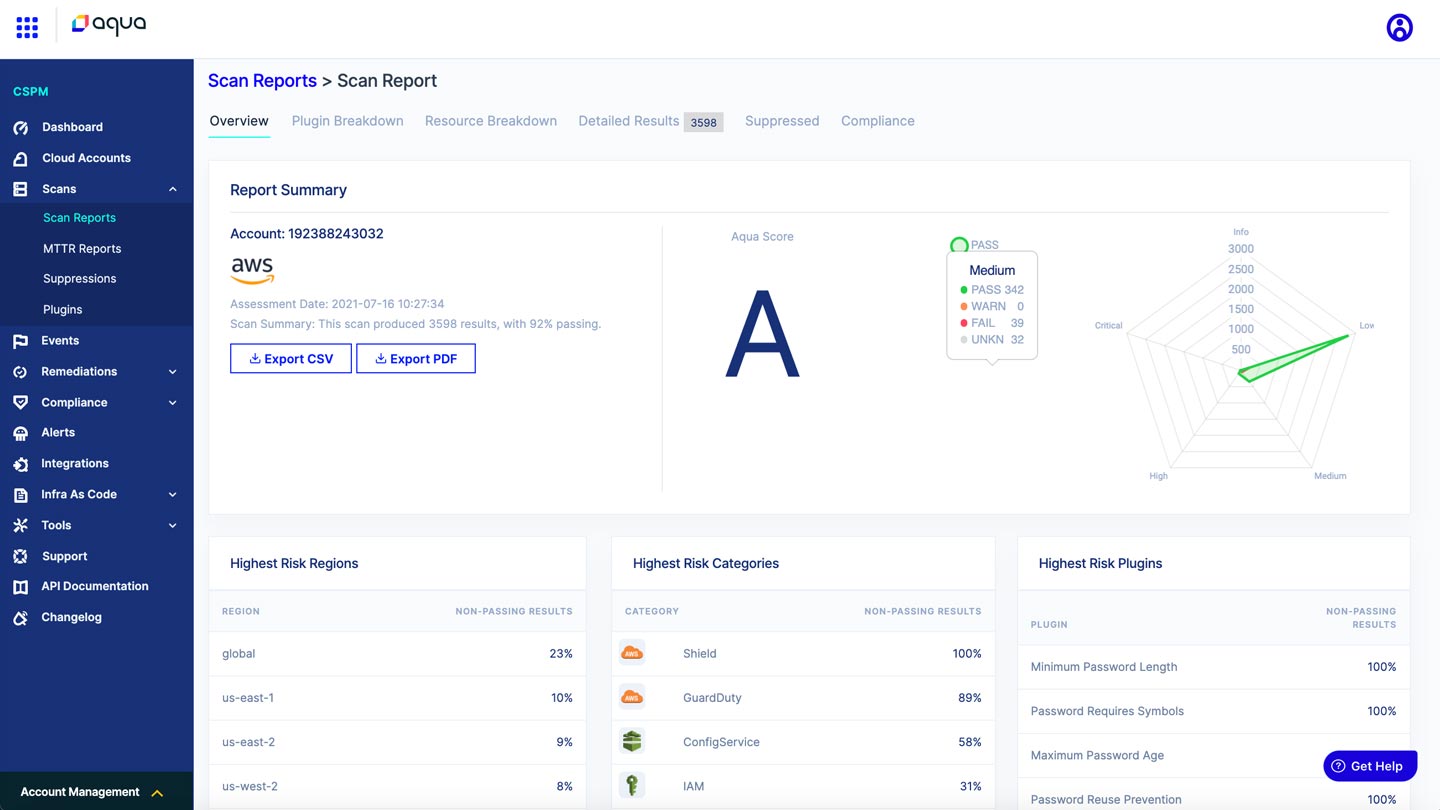Click the ConfigService category icon
The height and width of the screenshot is (810, 1440).
pos(631,741)
